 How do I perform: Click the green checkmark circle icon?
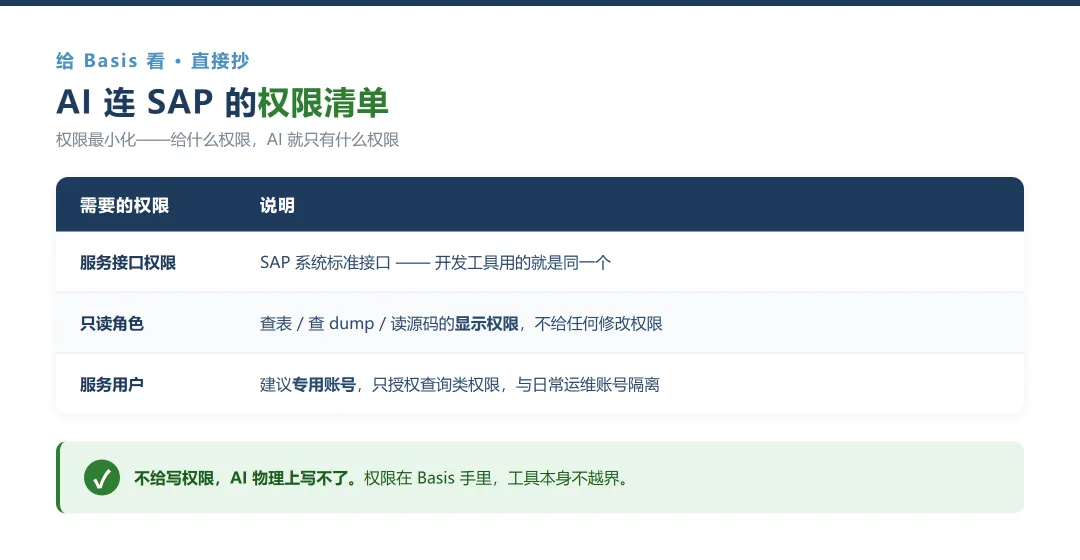click(102, 477)
